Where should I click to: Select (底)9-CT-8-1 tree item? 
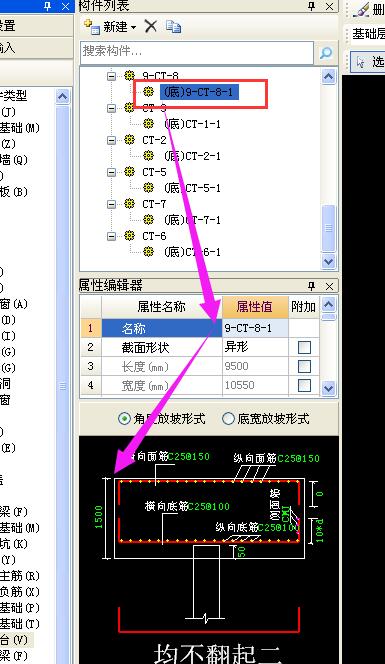click(x=199, y=92)
